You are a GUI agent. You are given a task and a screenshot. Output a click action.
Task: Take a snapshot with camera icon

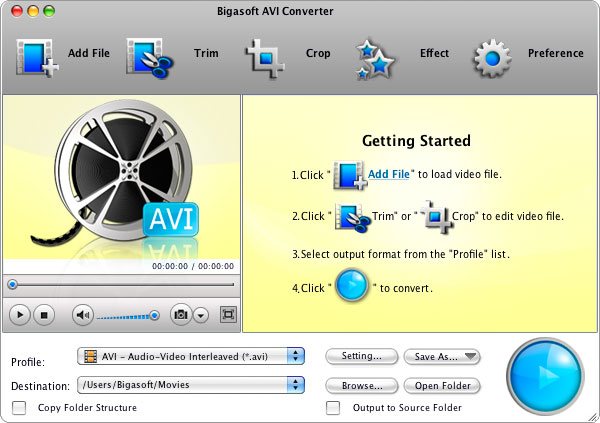tap(181, 315)
